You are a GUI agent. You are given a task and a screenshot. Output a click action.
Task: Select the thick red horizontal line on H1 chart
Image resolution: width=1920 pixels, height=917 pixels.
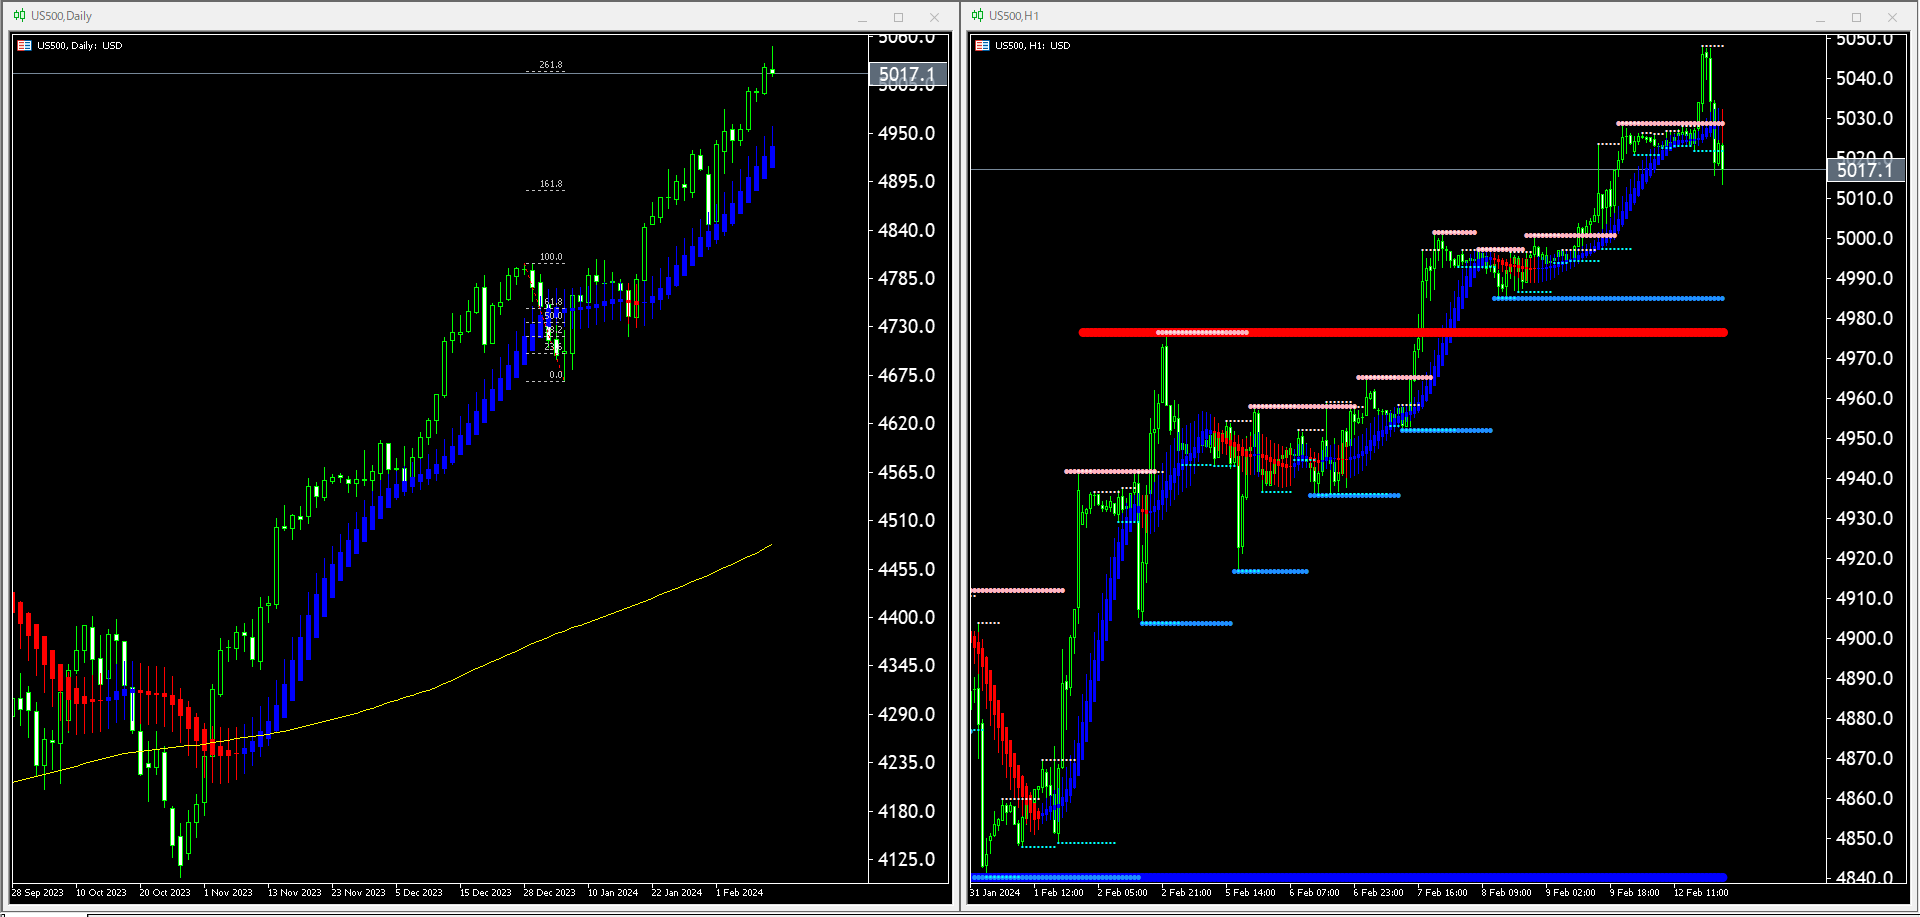[1403, 332]
